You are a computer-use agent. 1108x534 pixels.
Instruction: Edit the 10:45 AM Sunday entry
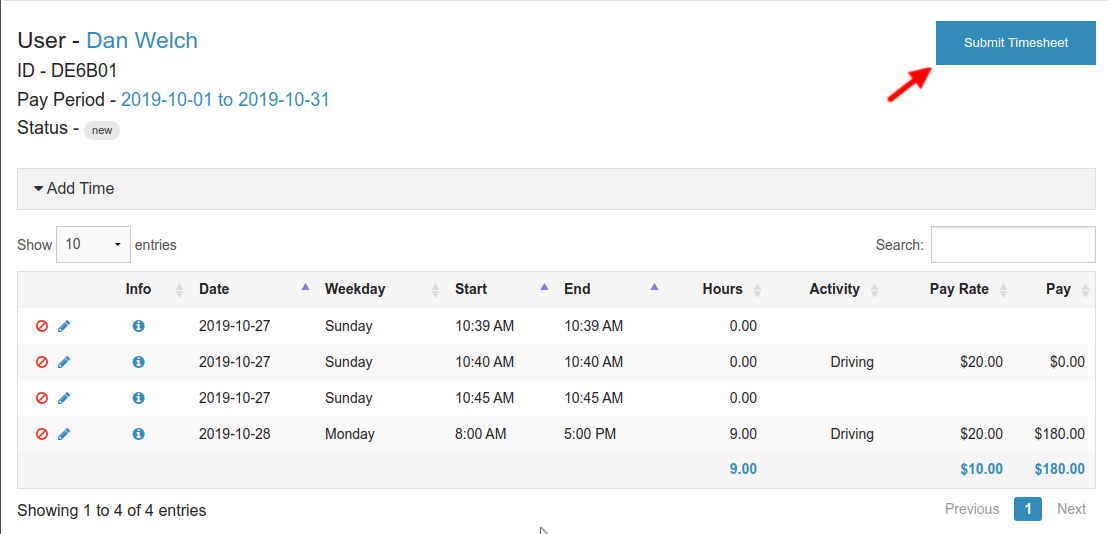64,398
